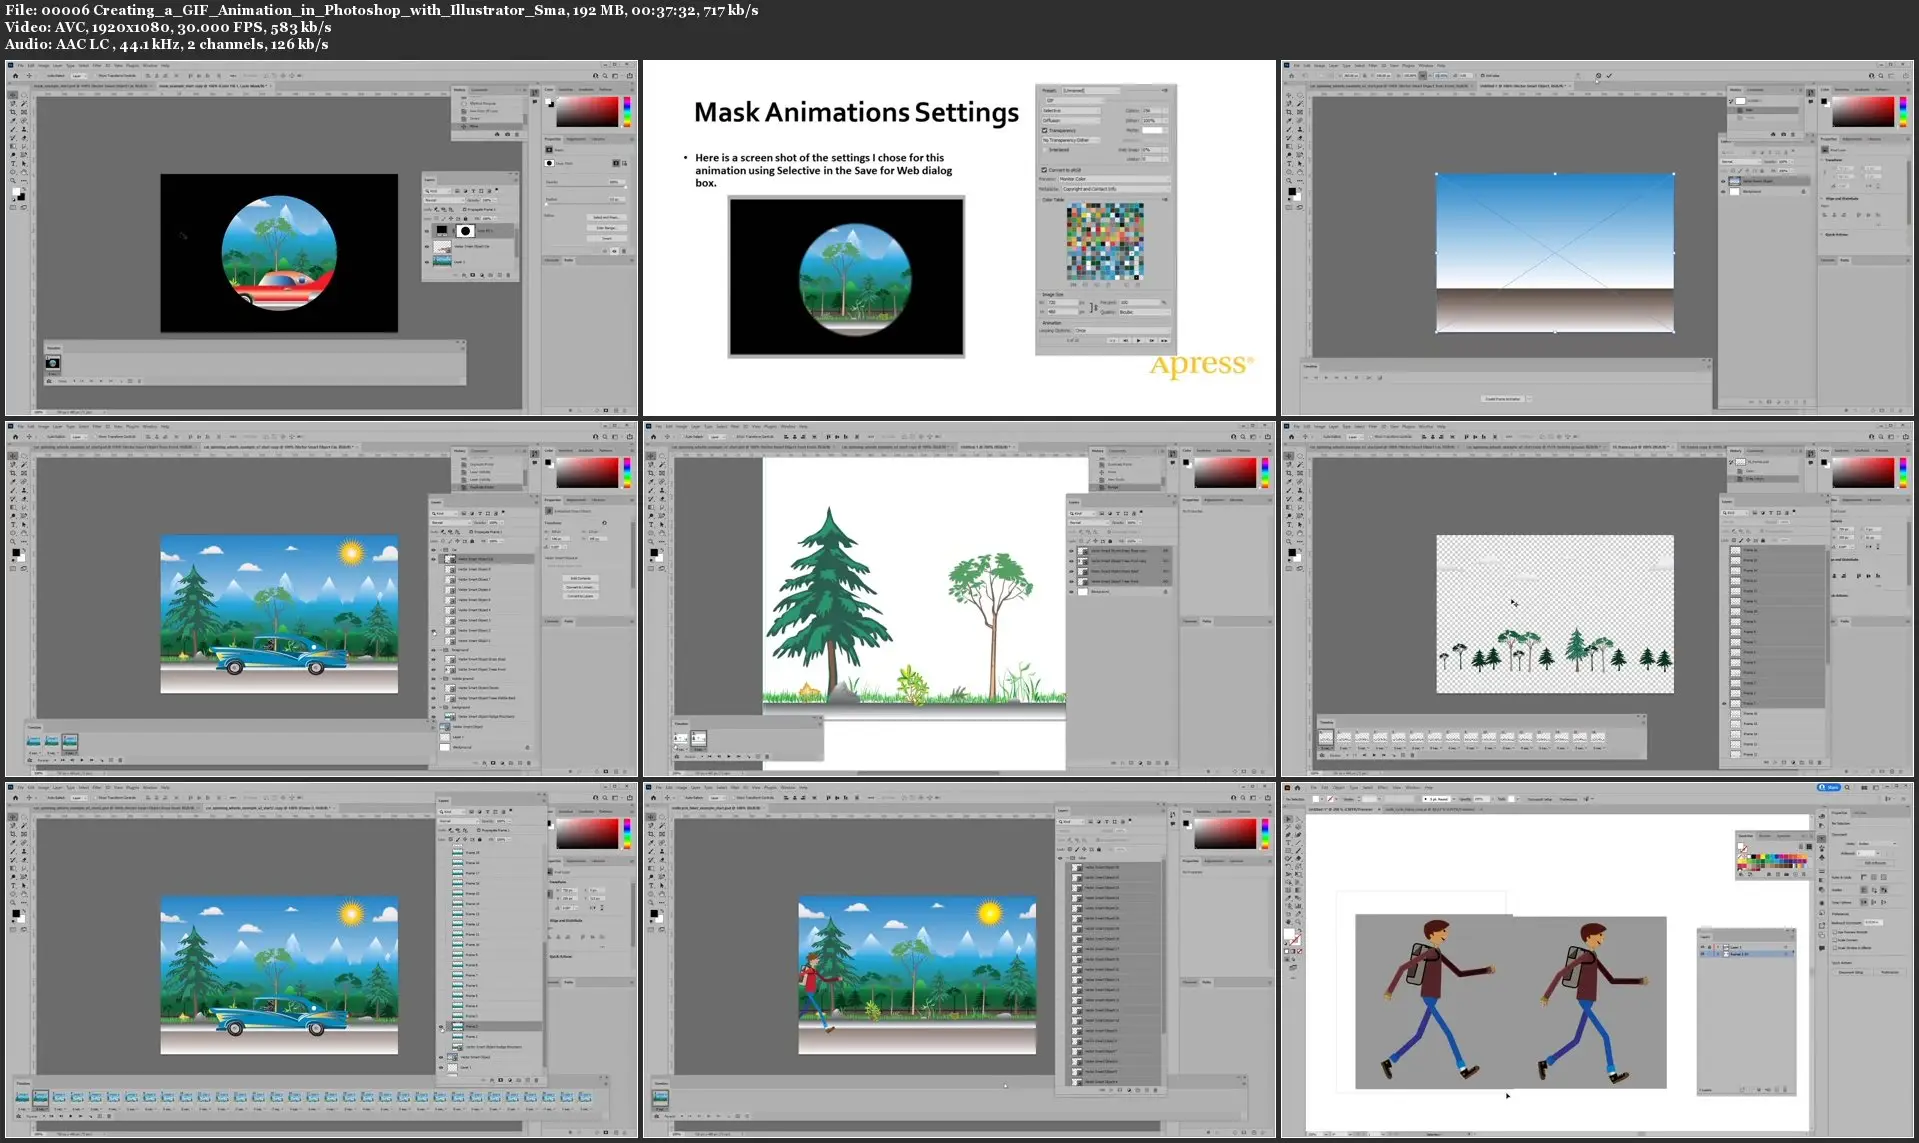Click layer mask thumbnail in circular-mask Layers panel

click(x=465, y=231)
